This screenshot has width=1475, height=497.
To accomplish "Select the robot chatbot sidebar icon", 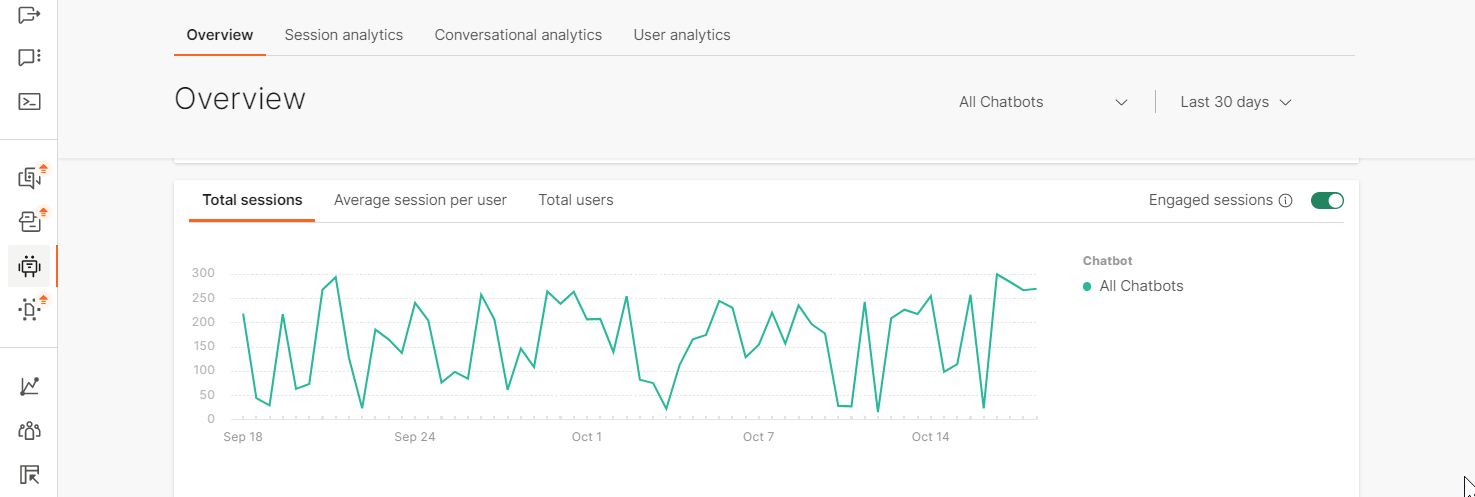I will [x=29, y=266].
